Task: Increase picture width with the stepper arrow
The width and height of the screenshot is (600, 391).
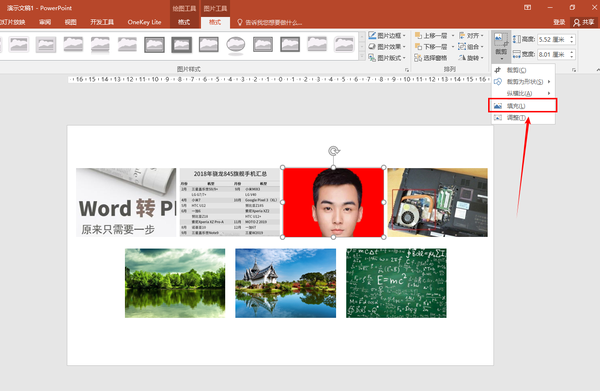Action: click(x=572, y=52)
